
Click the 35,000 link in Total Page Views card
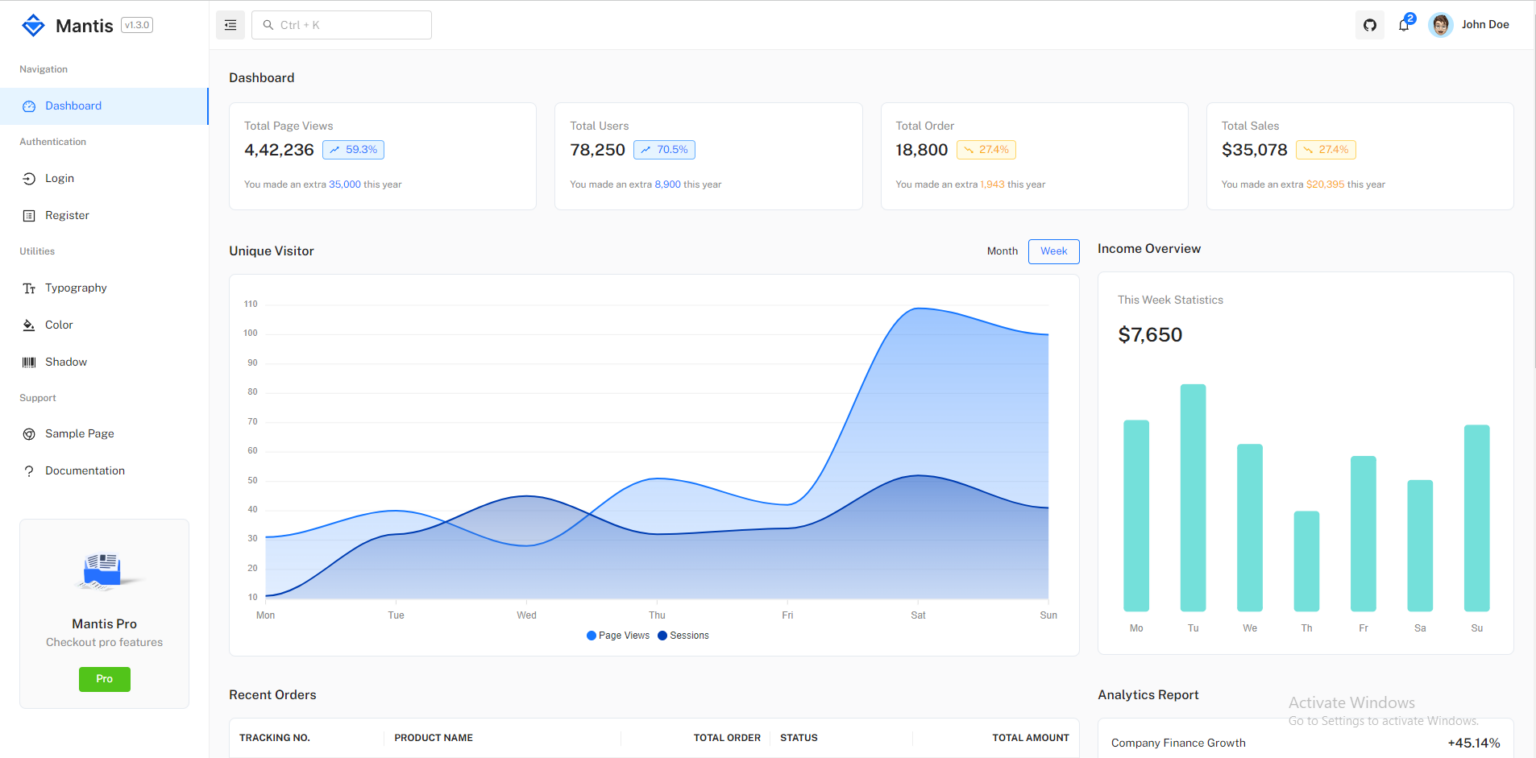pyautogui.click(x=345, y=184)
